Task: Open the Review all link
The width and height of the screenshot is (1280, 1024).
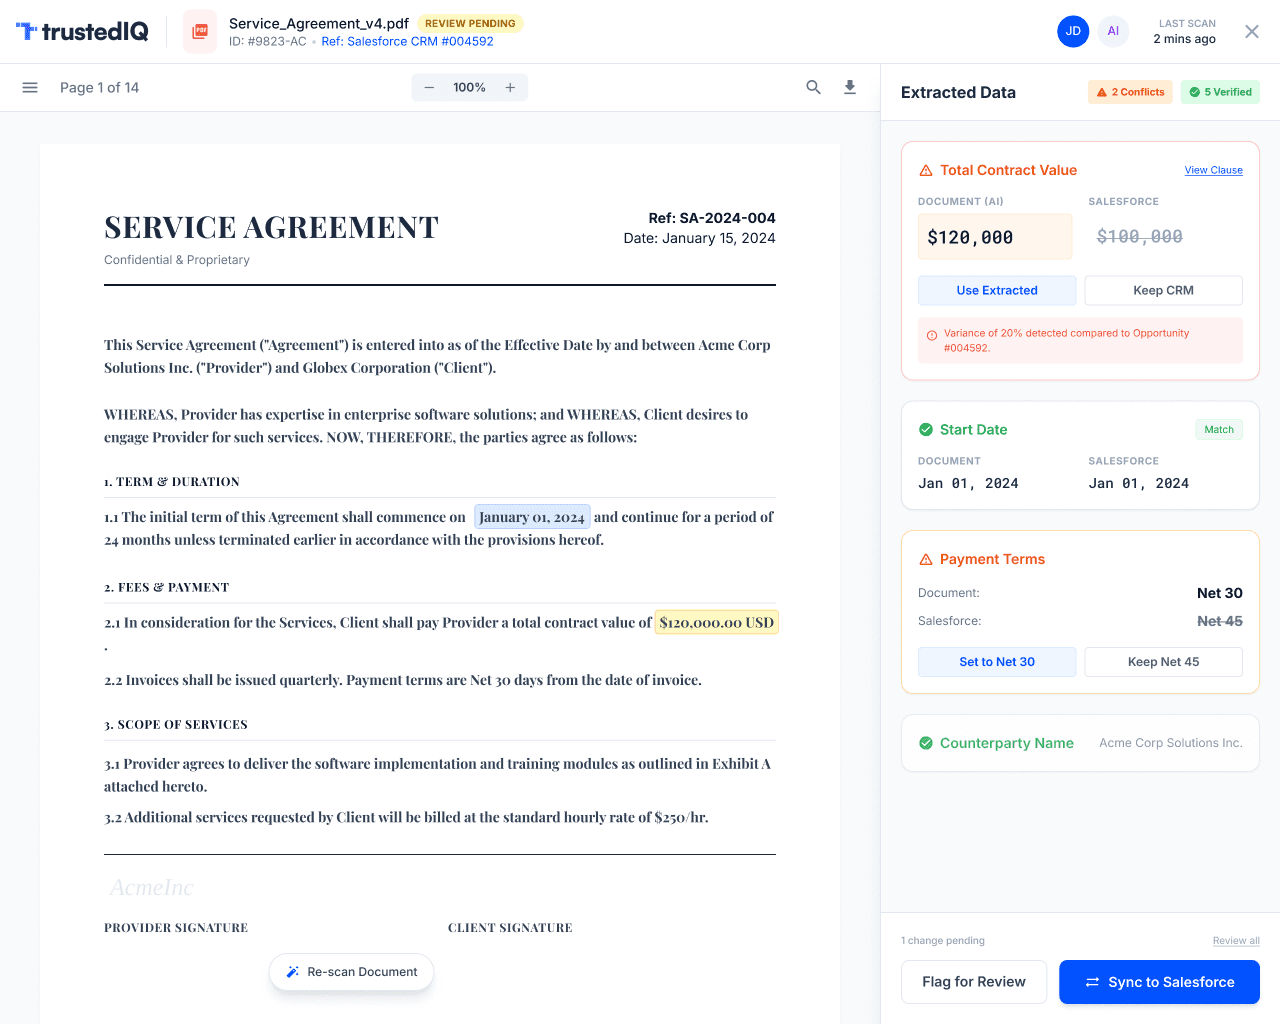Action: (x=1236, y=941)
